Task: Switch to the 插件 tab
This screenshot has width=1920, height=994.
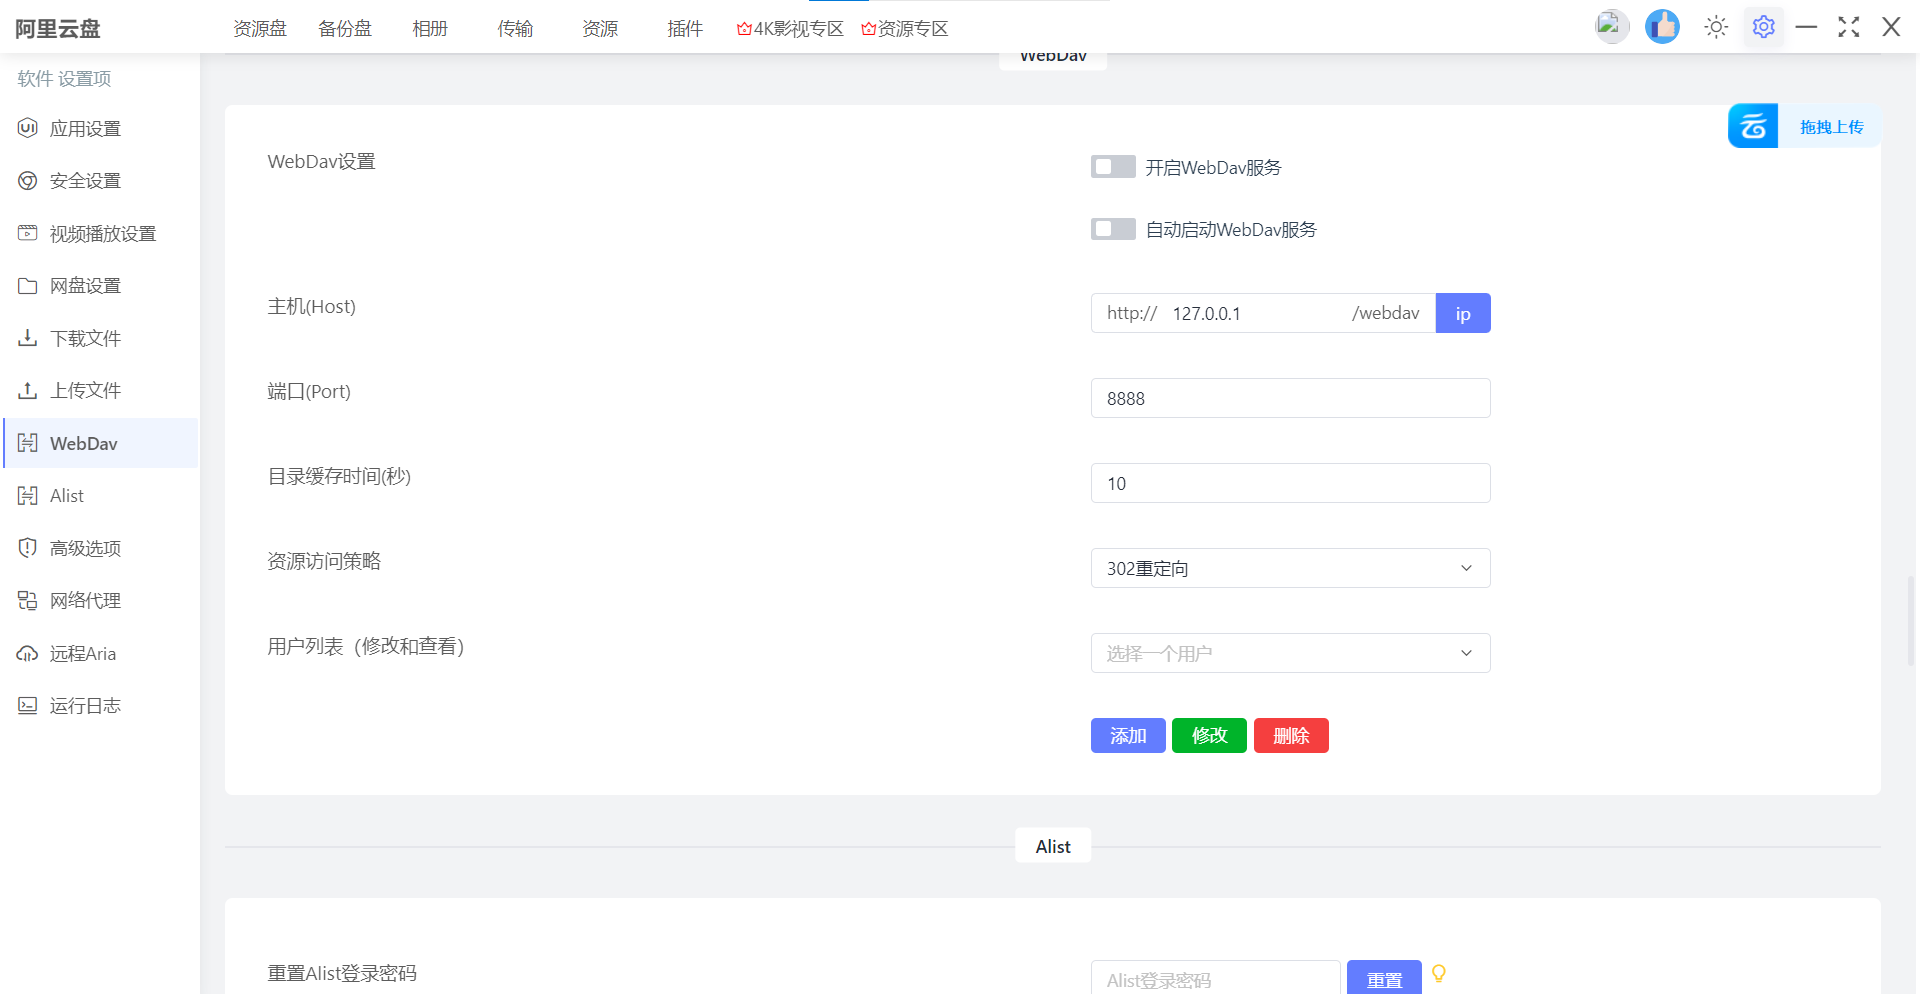Action: coord(685,29)
